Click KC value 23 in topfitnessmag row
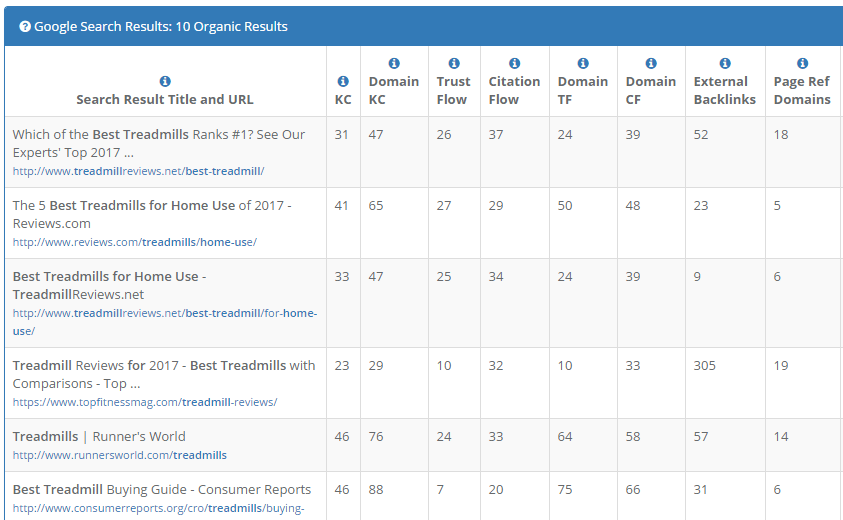This screenshot has width=843, height=520. point(341,366)
